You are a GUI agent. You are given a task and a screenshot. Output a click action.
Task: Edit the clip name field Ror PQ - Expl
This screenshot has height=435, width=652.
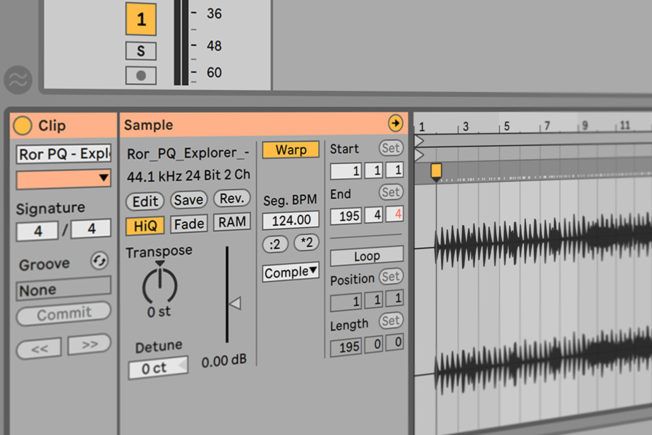click(x=64, y=154)
